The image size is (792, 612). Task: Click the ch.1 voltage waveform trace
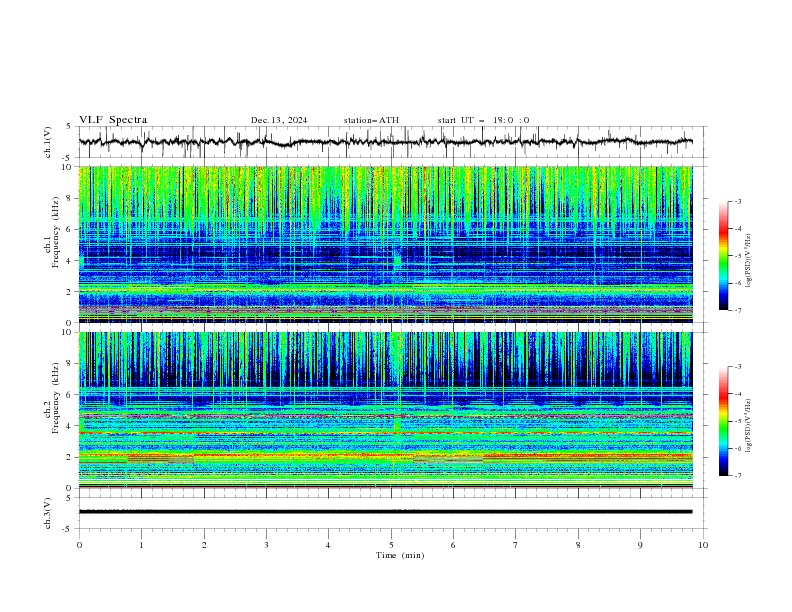click(x=385, y=142)
